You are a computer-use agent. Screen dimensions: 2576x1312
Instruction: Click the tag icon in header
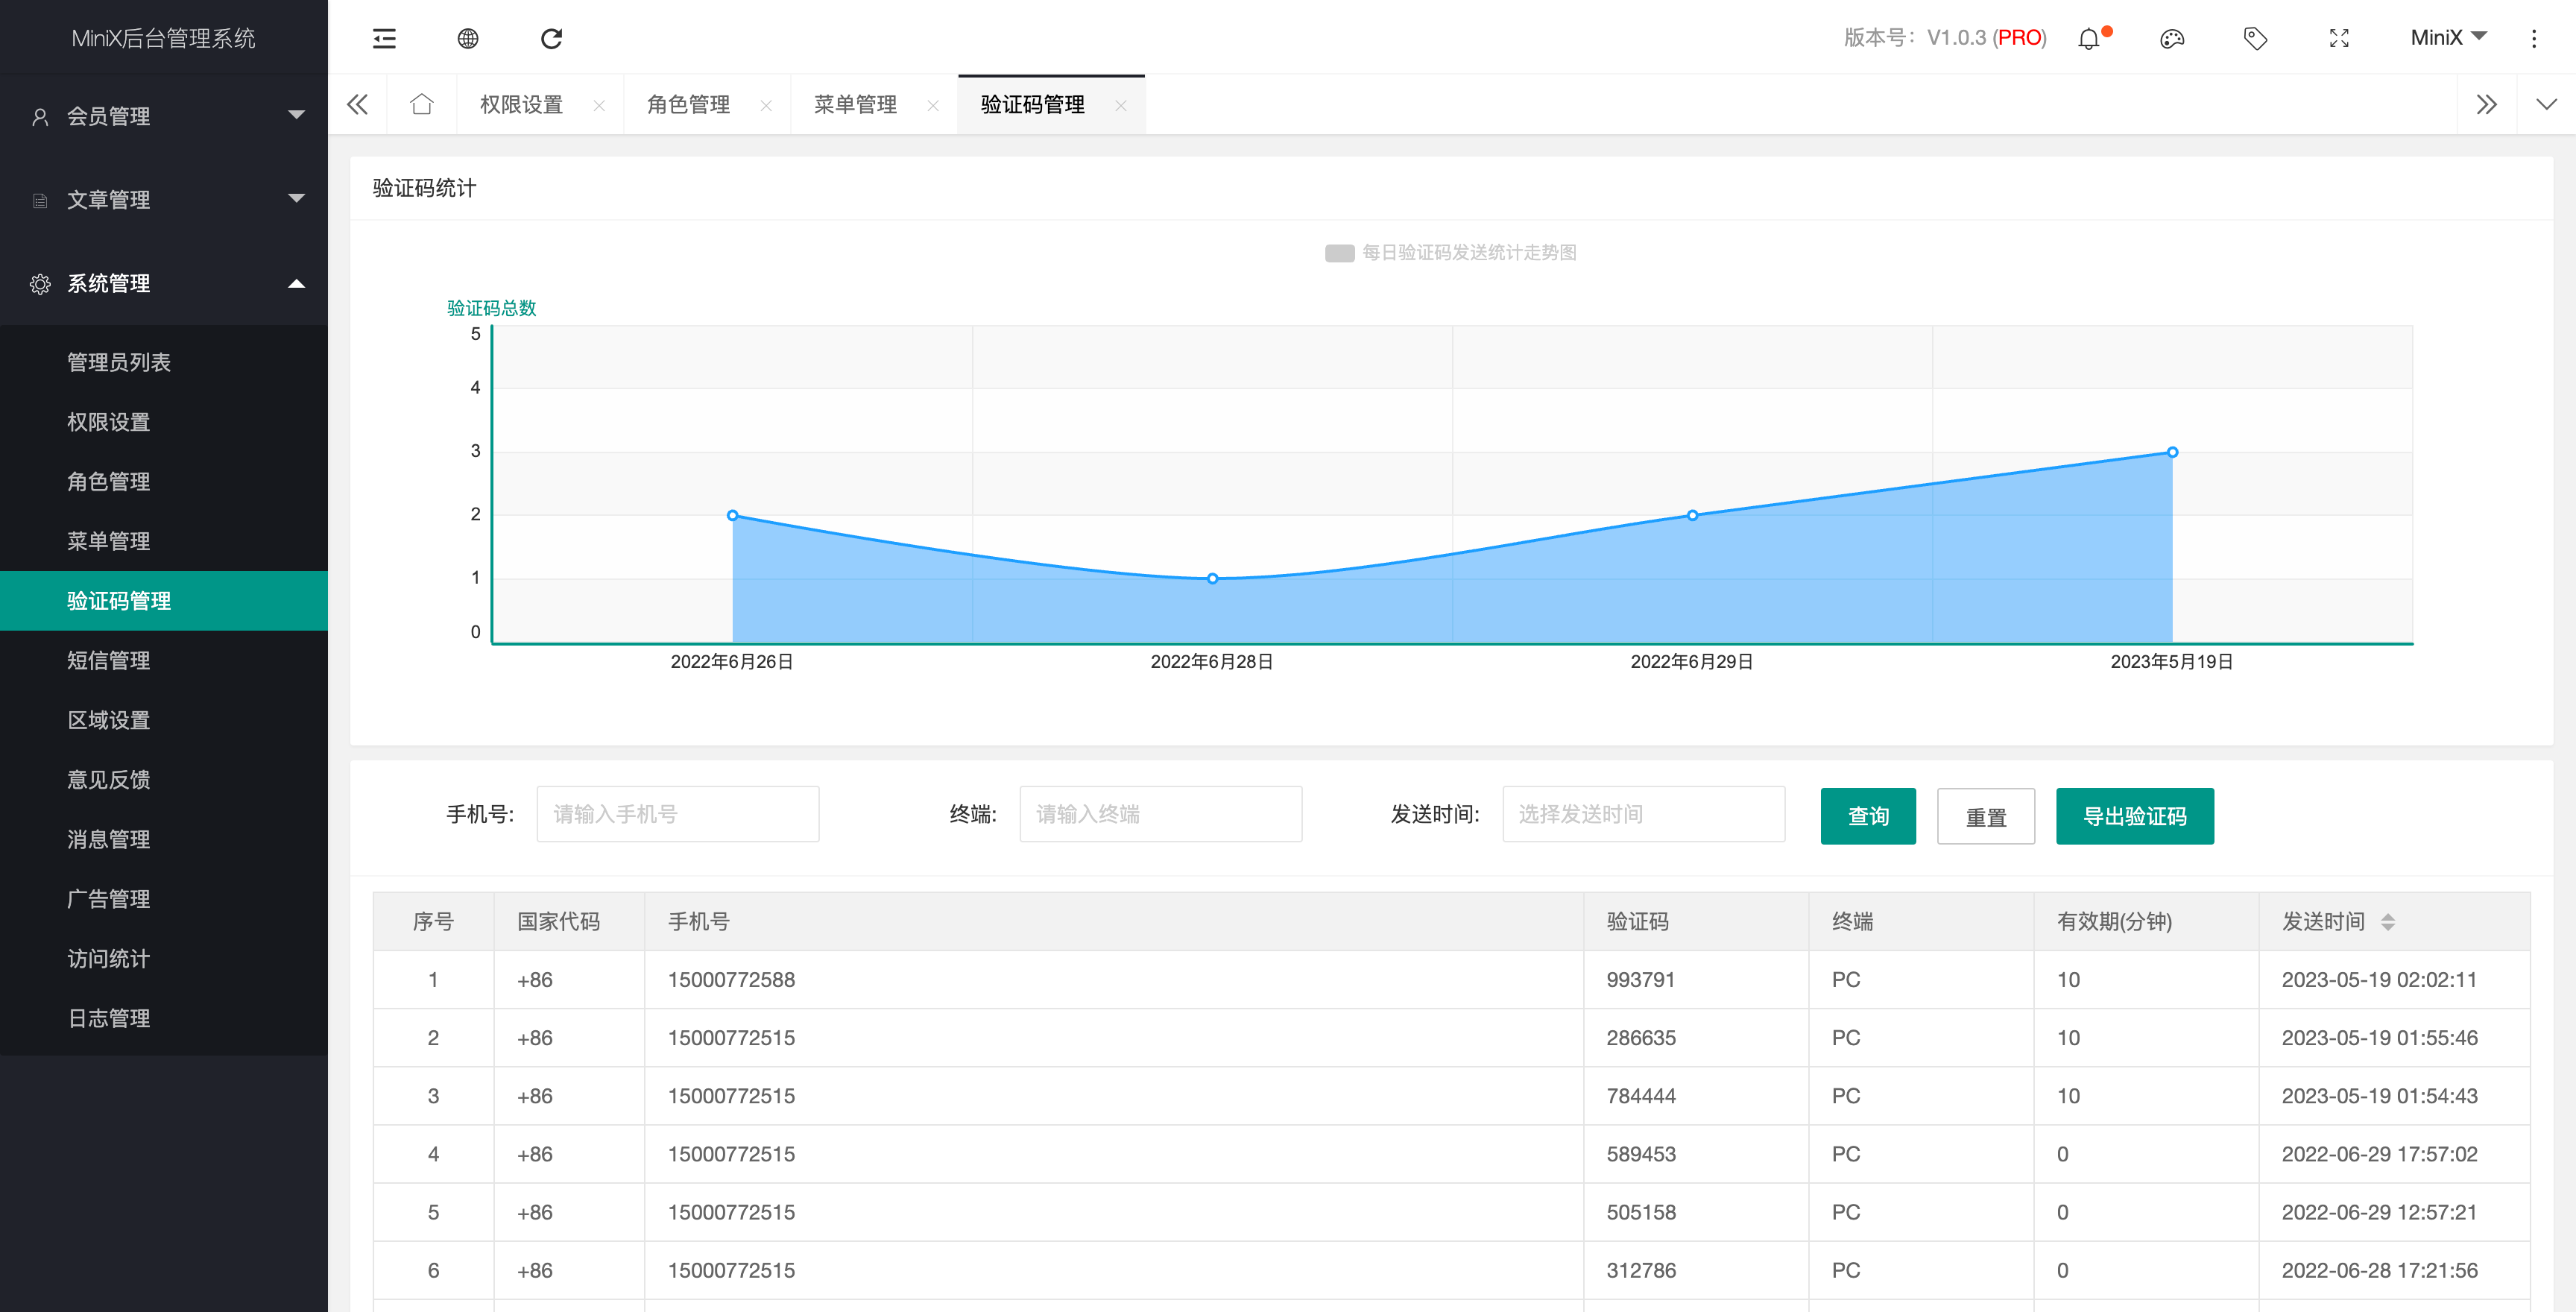click(x=2255, y=39)
